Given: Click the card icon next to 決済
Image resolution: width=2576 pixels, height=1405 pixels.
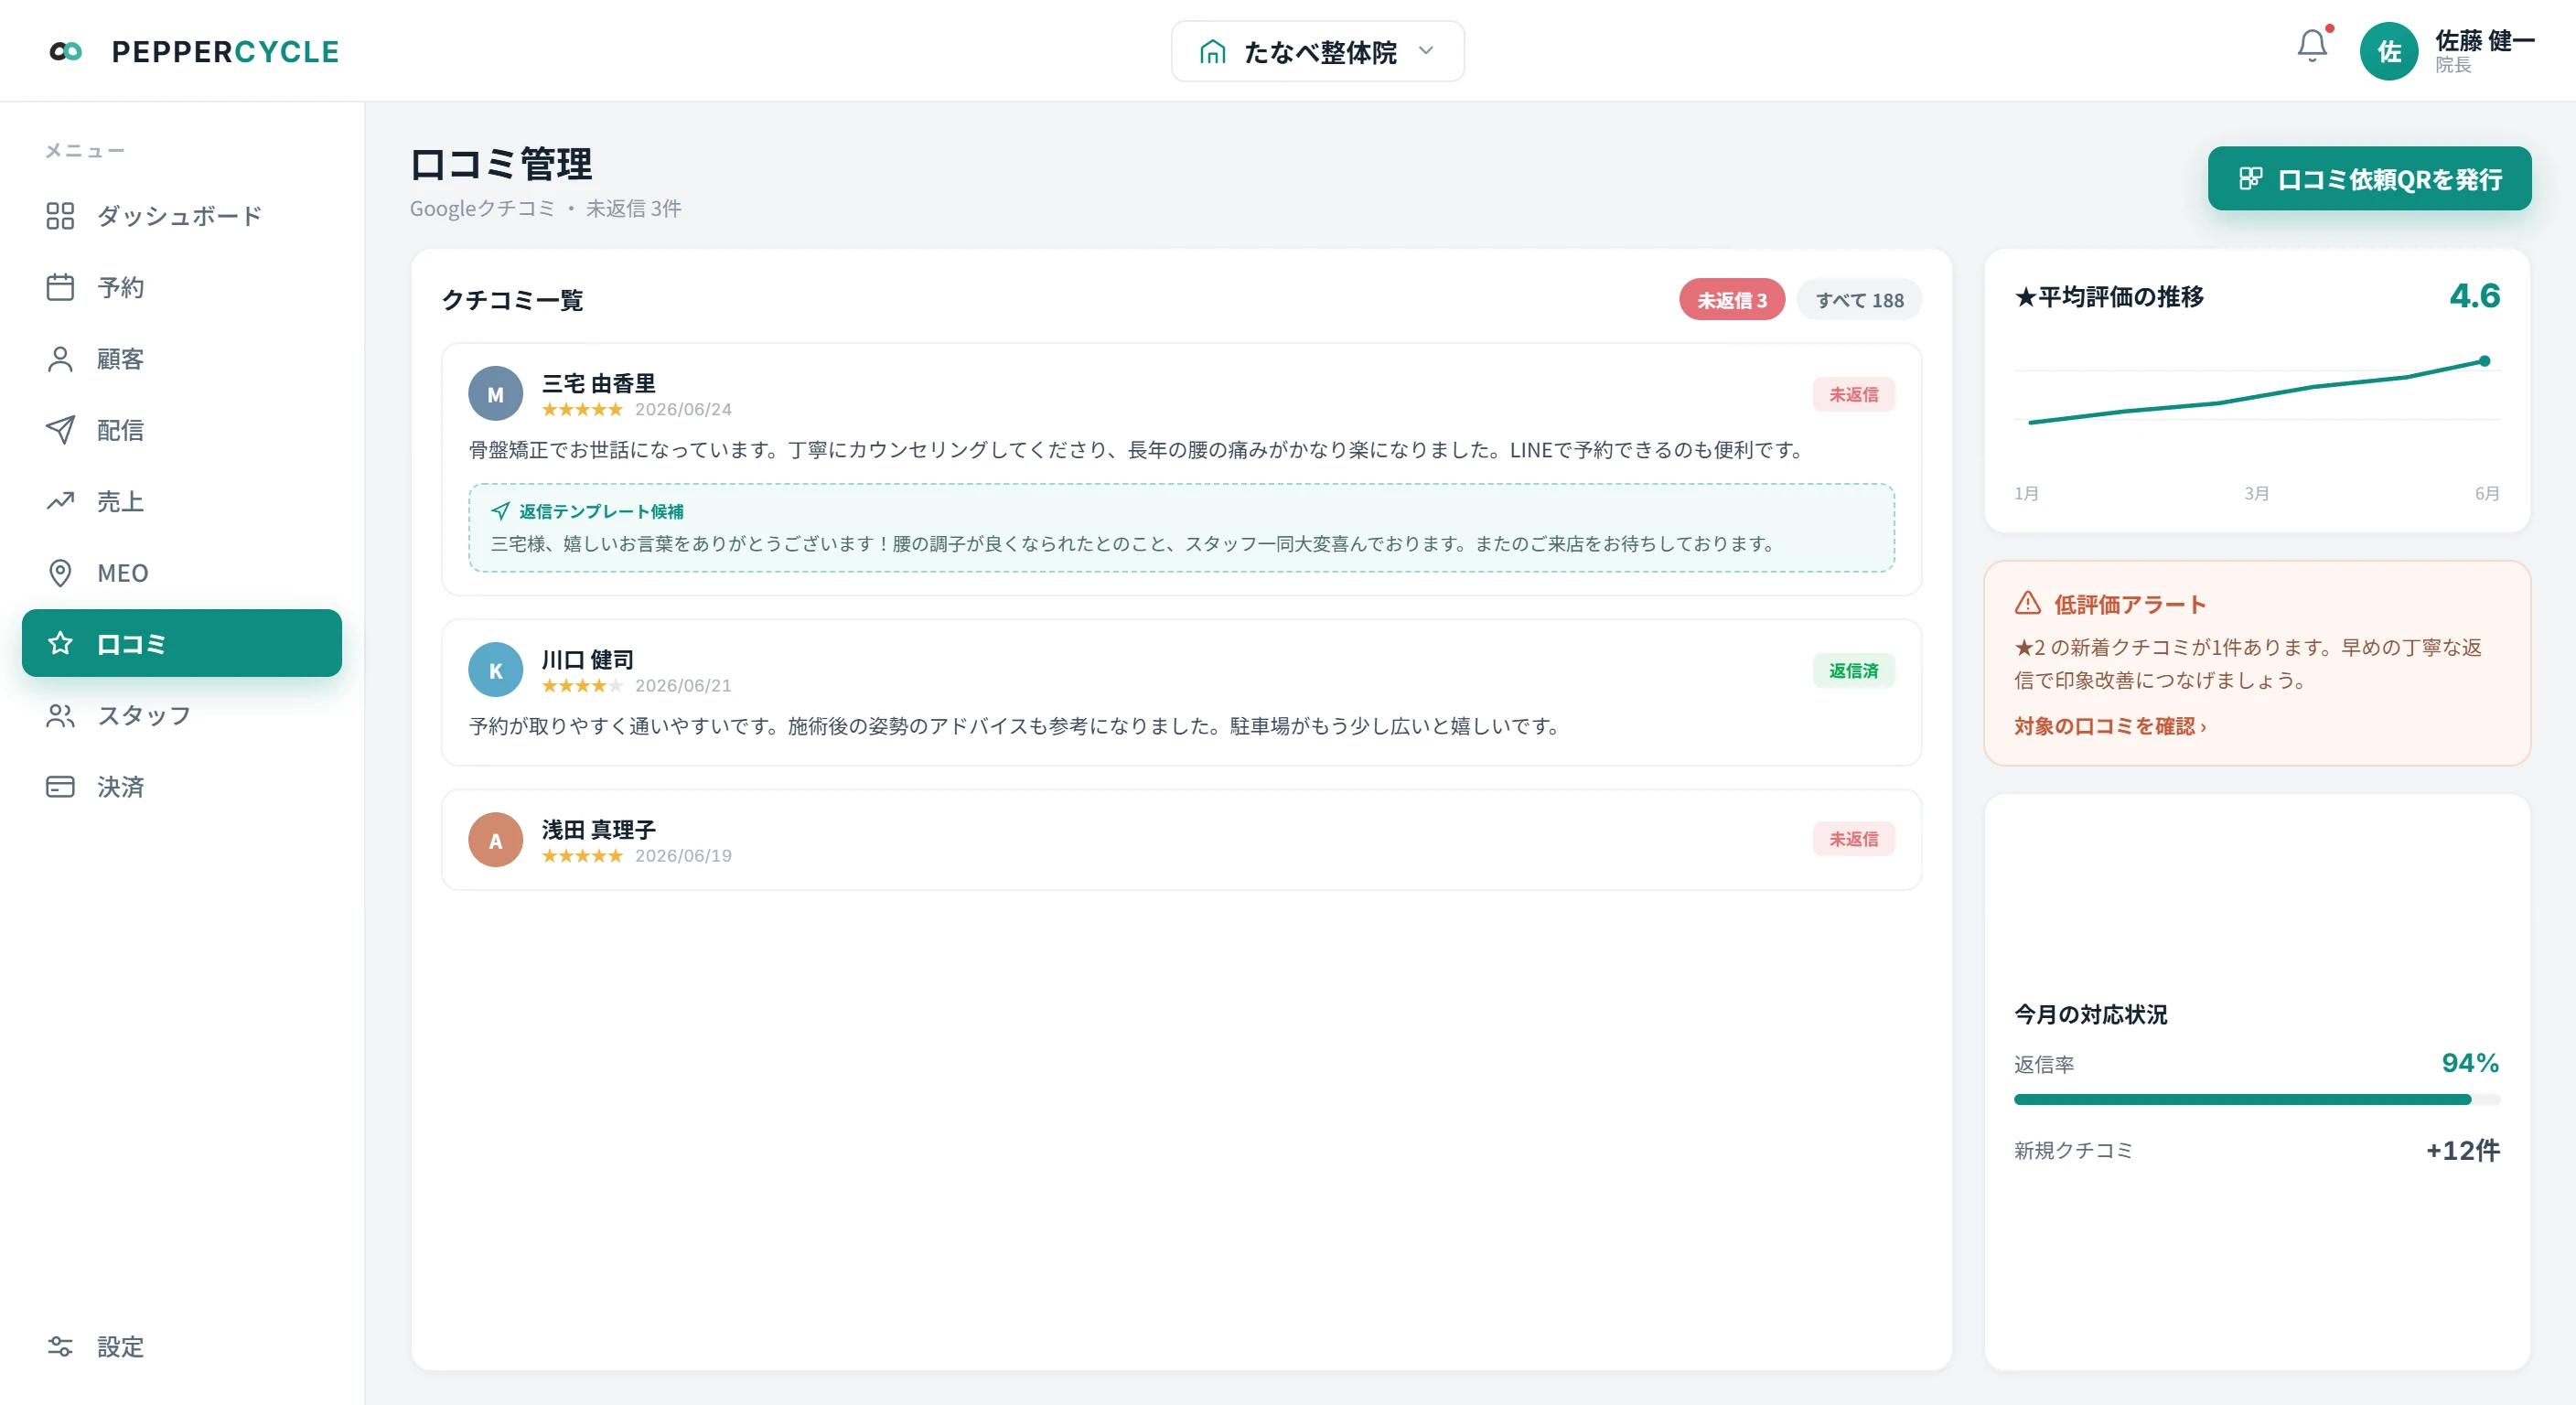Looking at the screenshot, I should 60,787.
